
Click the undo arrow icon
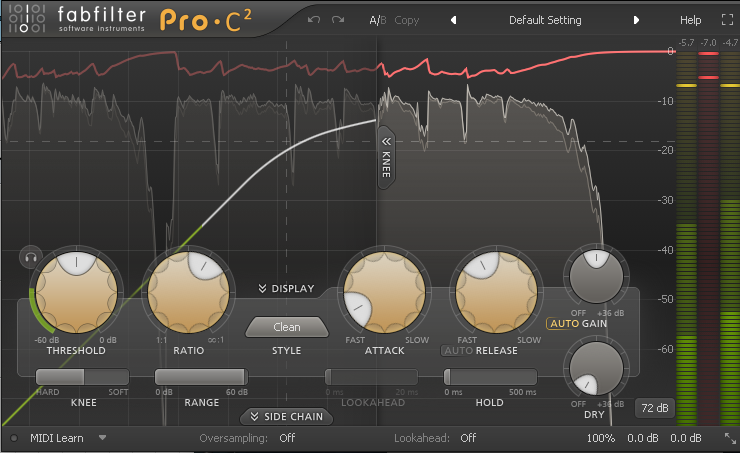click(x=314, y=20)
